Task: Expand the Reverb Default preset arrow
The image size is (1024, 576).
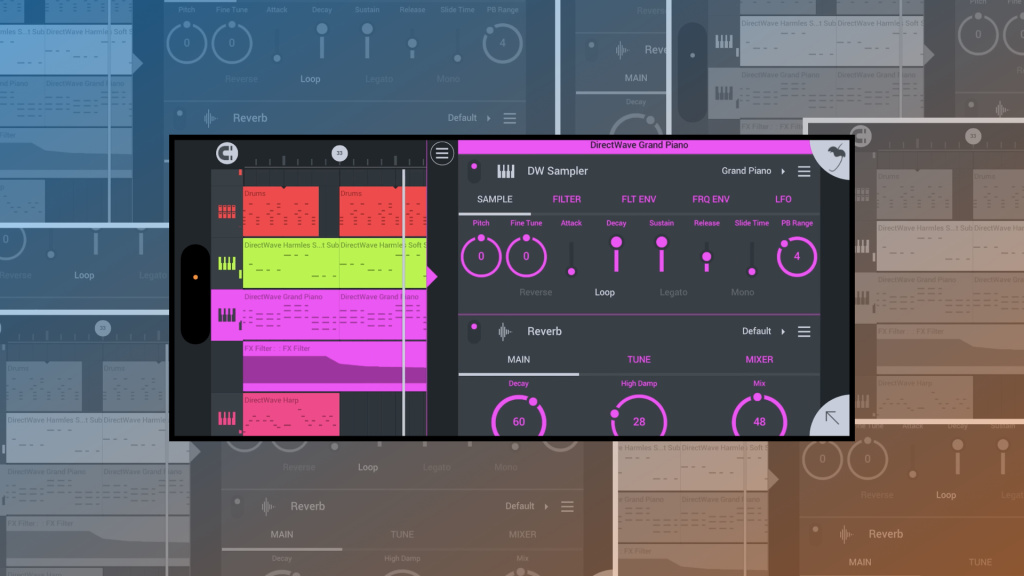Action: pyautogui.click(x=783, y=332)
